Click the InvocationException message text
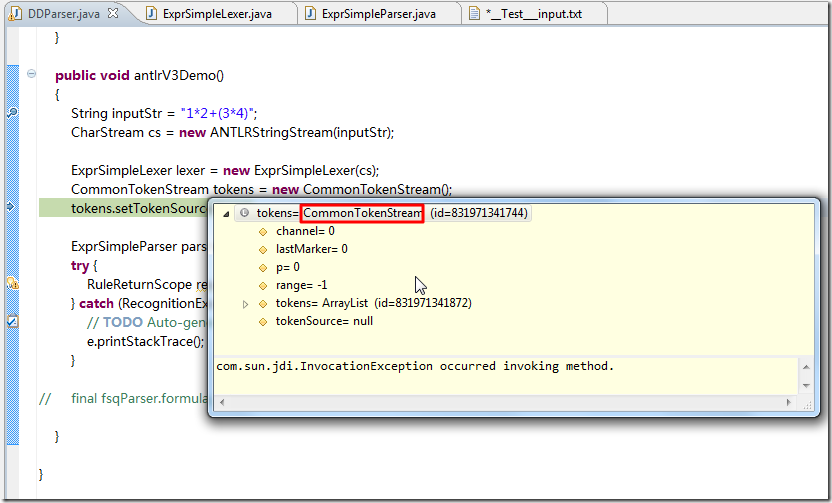Viewport: 832px width, 503px height. tap(415, 366)
